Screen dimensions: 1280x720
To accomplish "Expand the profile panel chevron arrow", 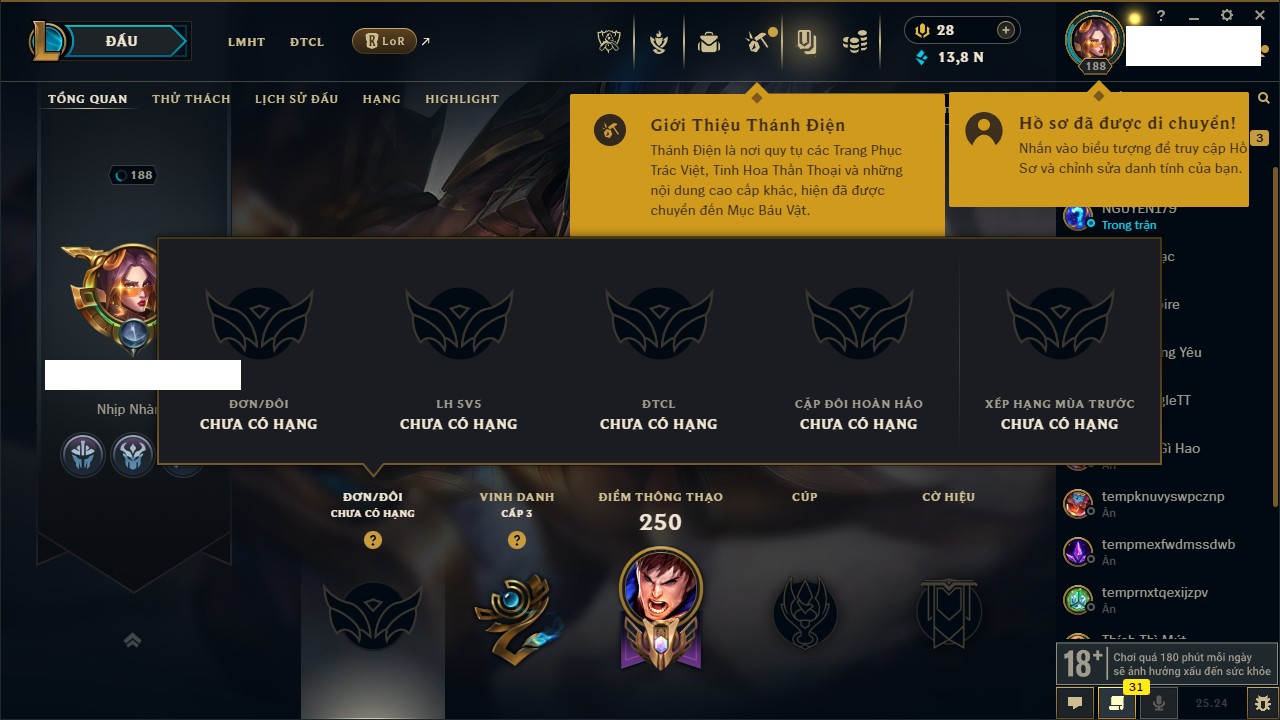I will pos(132,640).
